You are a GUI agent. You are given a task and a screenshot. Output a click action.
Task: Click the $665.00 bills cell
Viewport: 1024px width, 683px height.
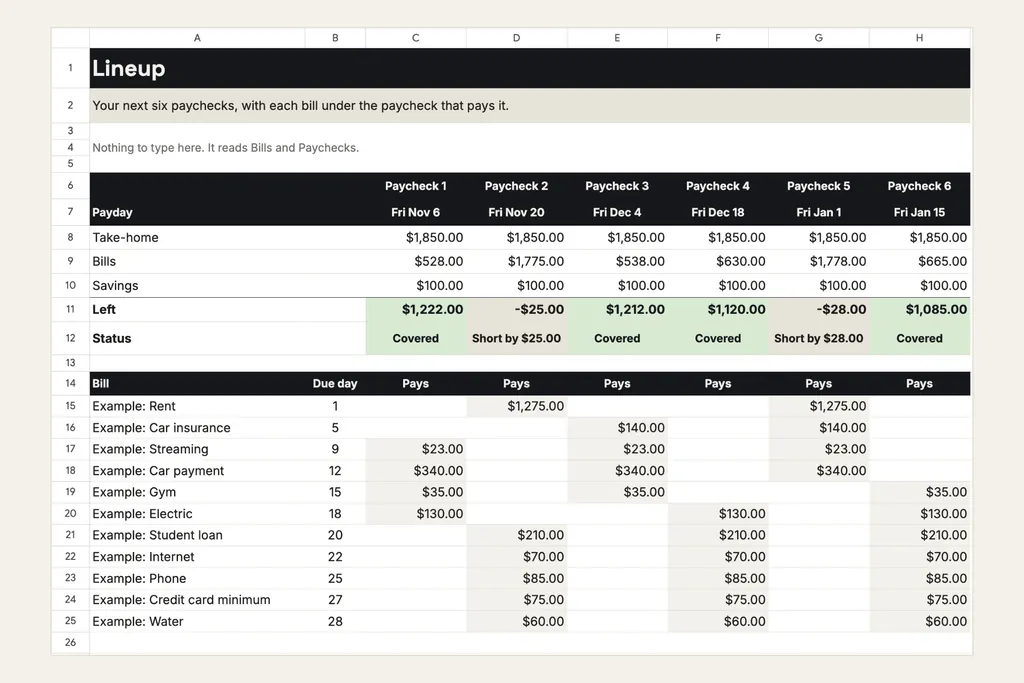click(x=920, y=262)
